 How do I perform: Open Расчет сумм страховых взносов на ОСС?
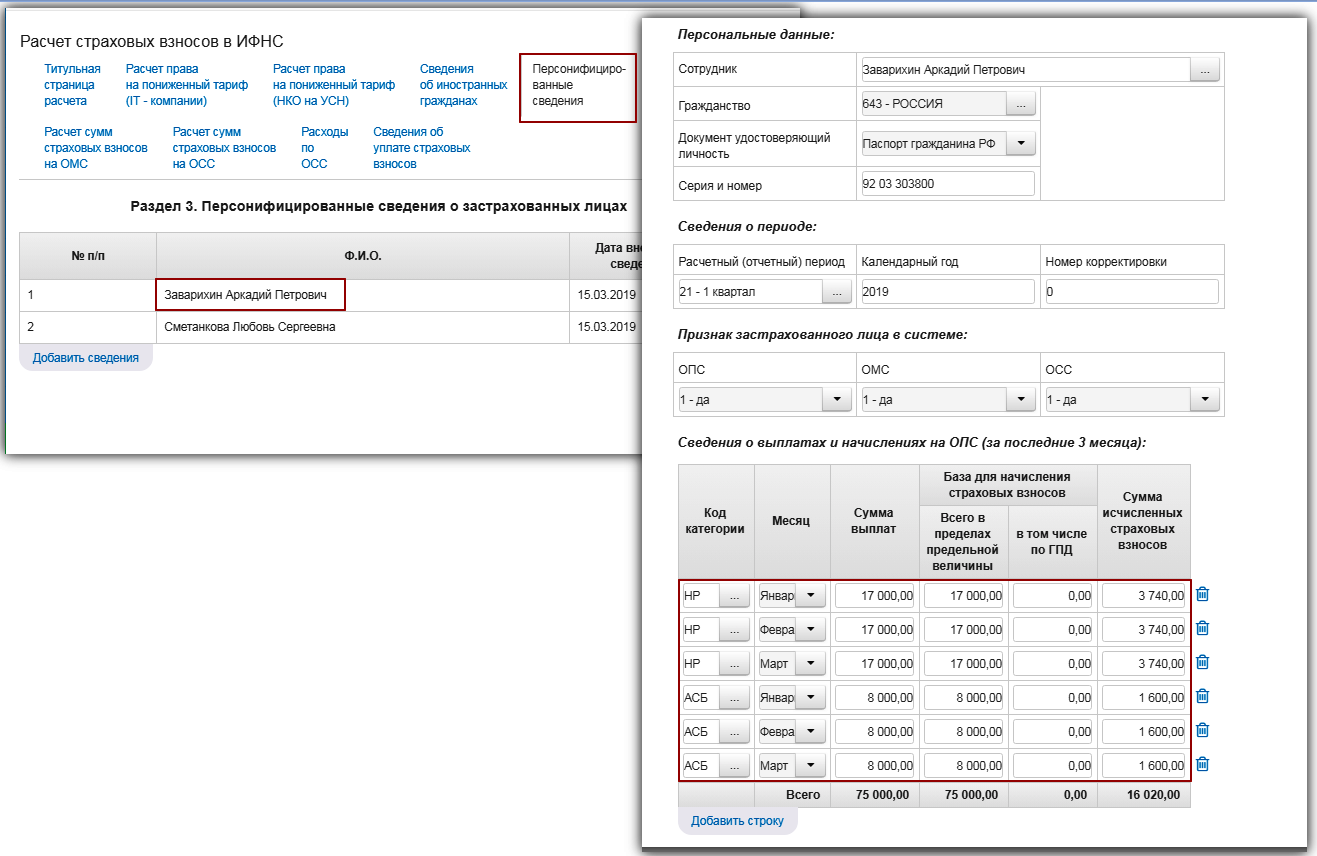click(x=224, y=148)
